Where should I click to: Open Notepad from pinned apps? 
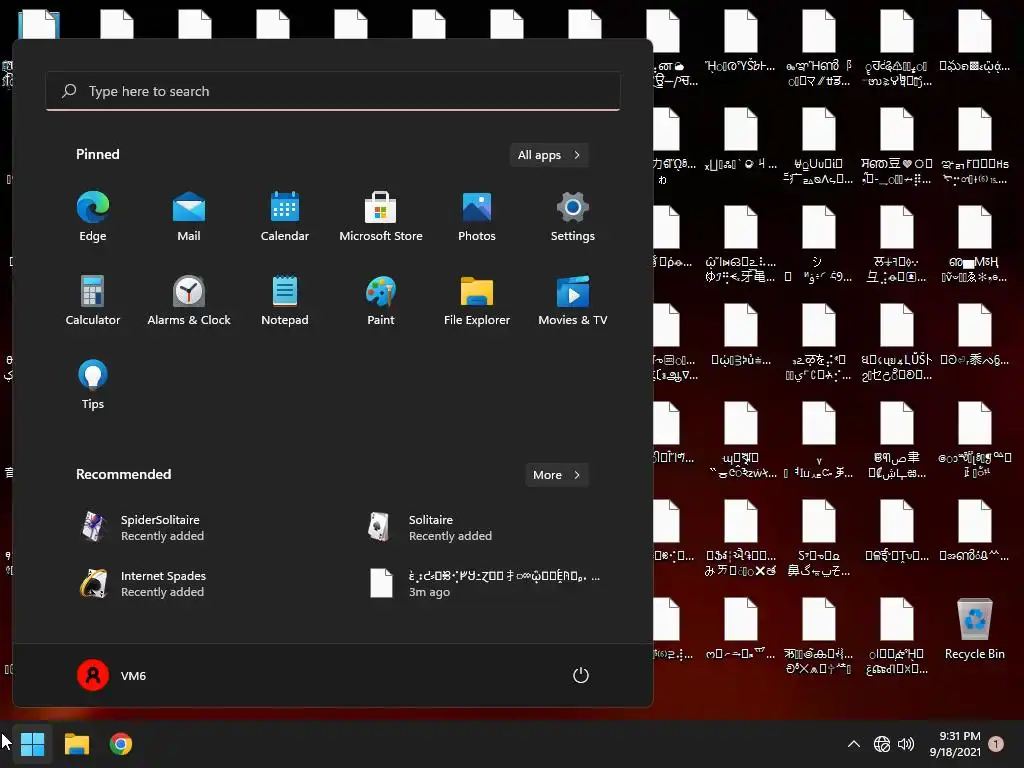pyautogui.click(x=285, y=301)
